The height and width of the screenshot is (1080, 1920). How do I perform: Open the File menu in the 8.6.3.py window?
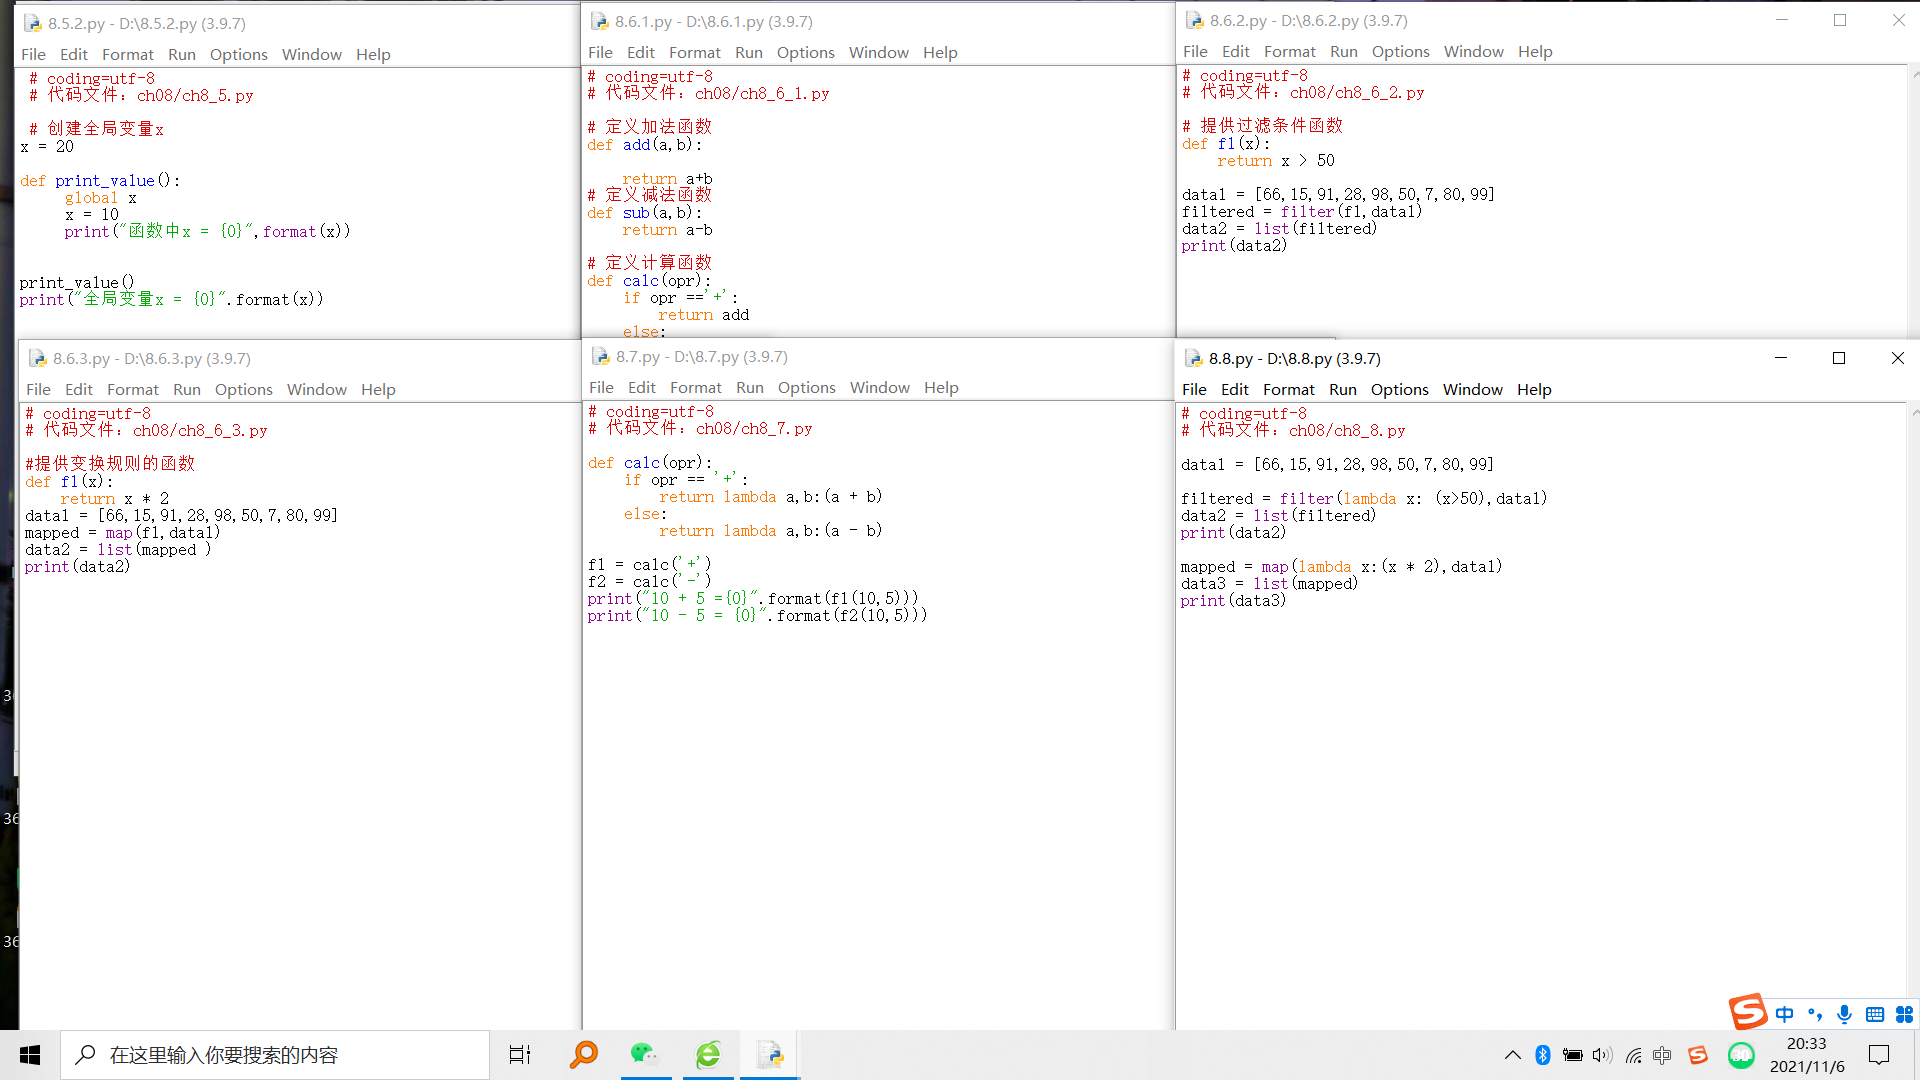point(38,389)
